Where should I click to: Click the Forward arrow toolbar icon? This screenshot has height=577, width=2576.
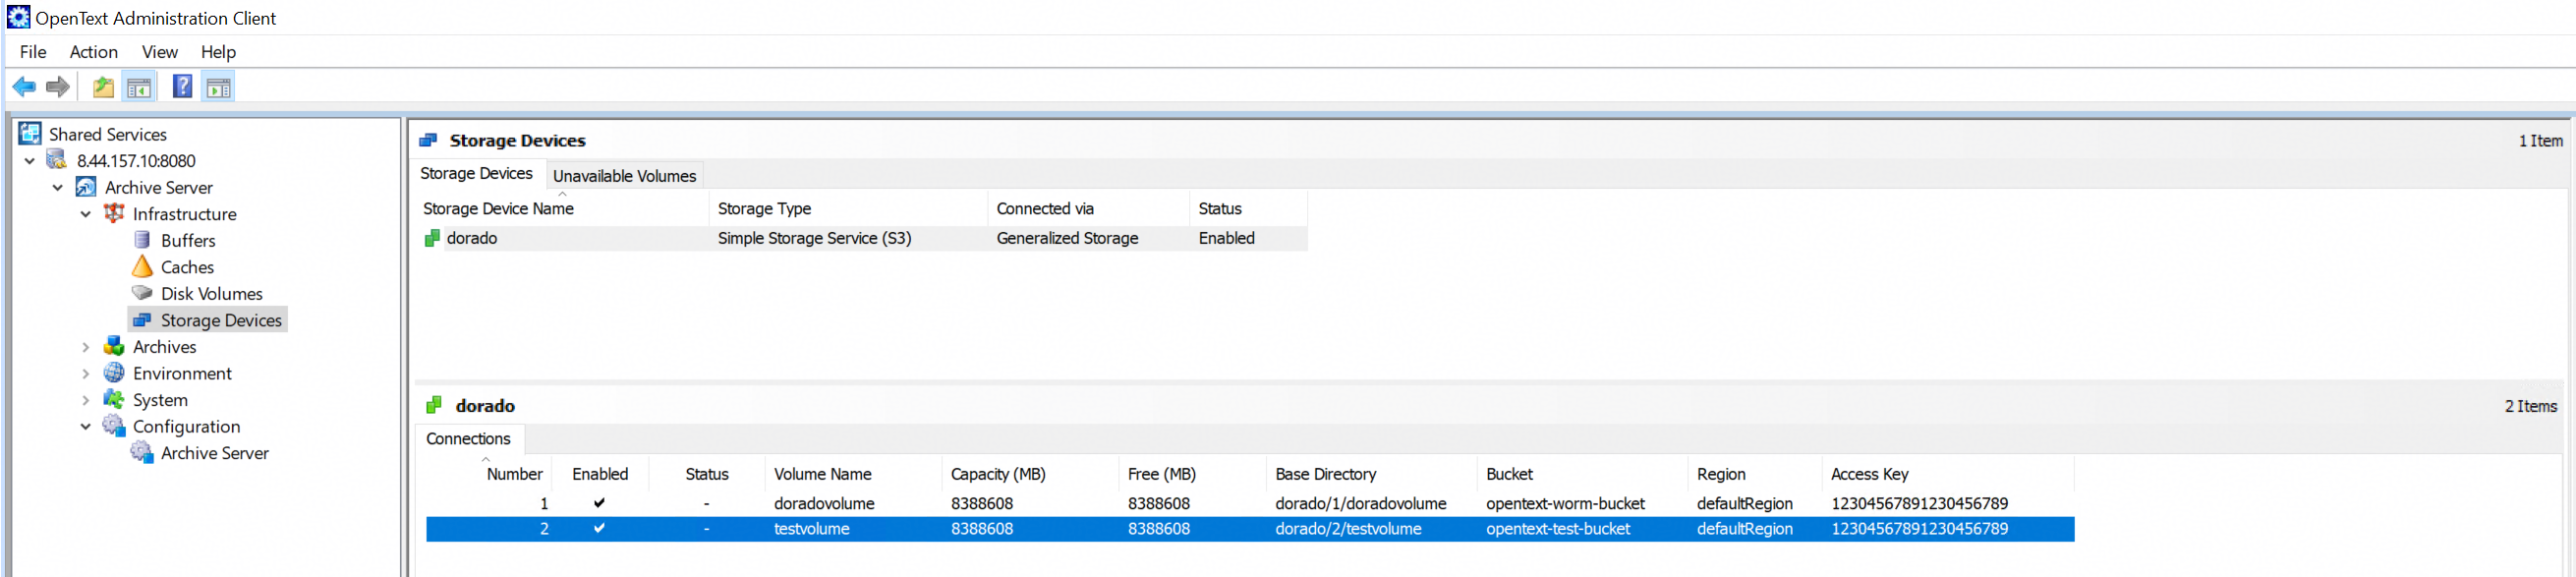coord(58,87)
